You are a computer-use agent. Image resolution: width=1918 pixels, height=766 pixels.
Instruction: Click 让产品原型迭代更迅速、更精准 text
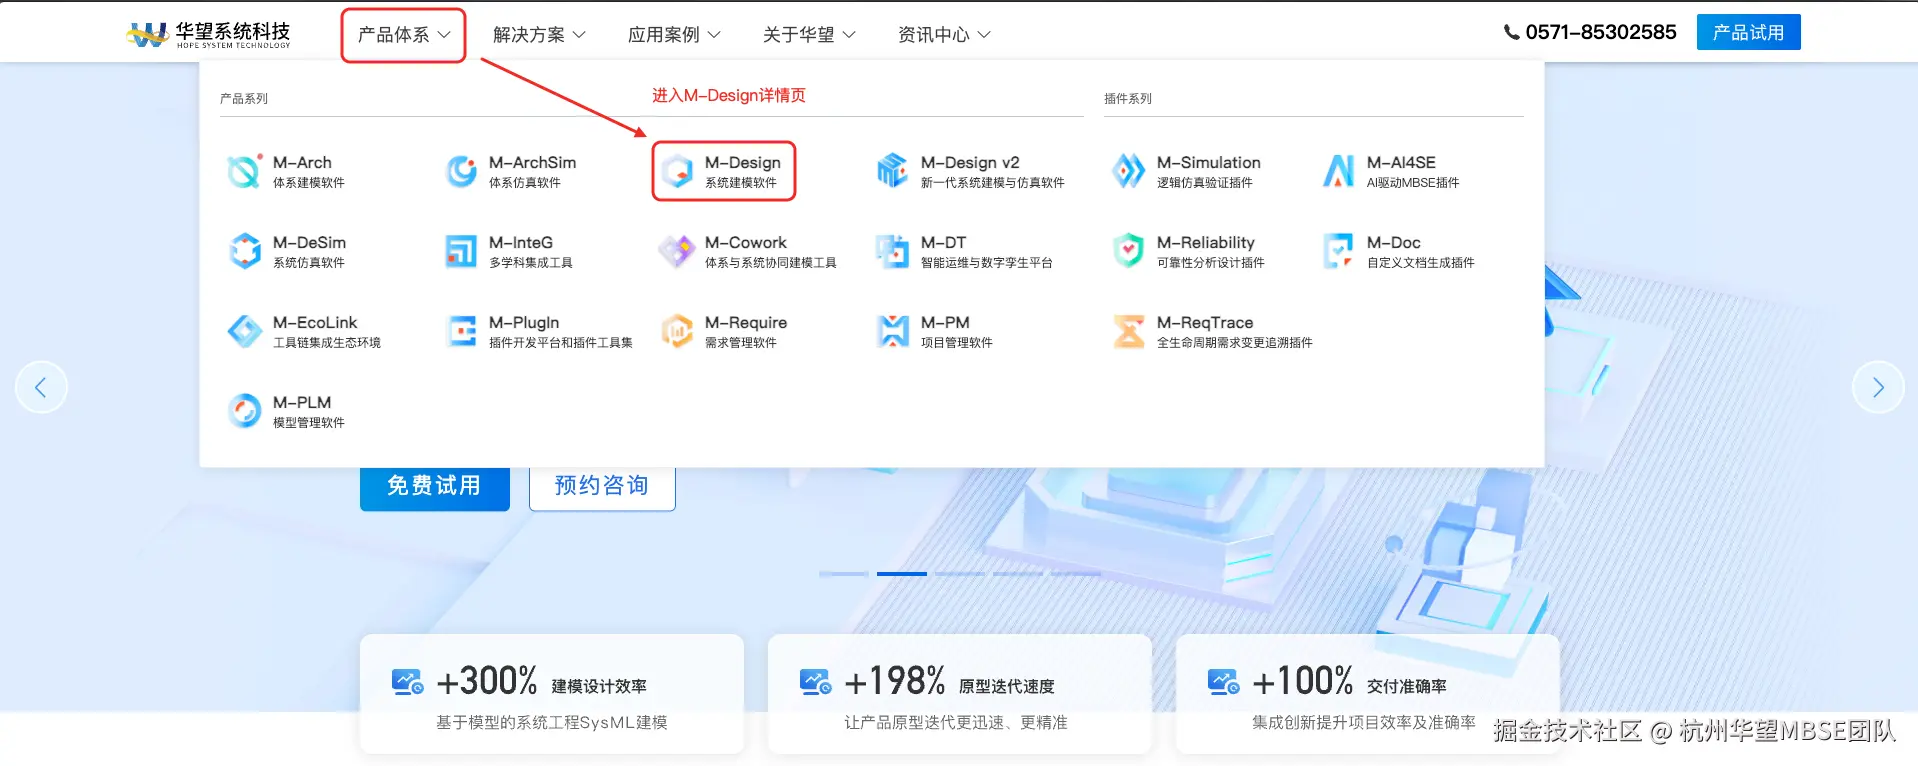[x=956, y=722]
